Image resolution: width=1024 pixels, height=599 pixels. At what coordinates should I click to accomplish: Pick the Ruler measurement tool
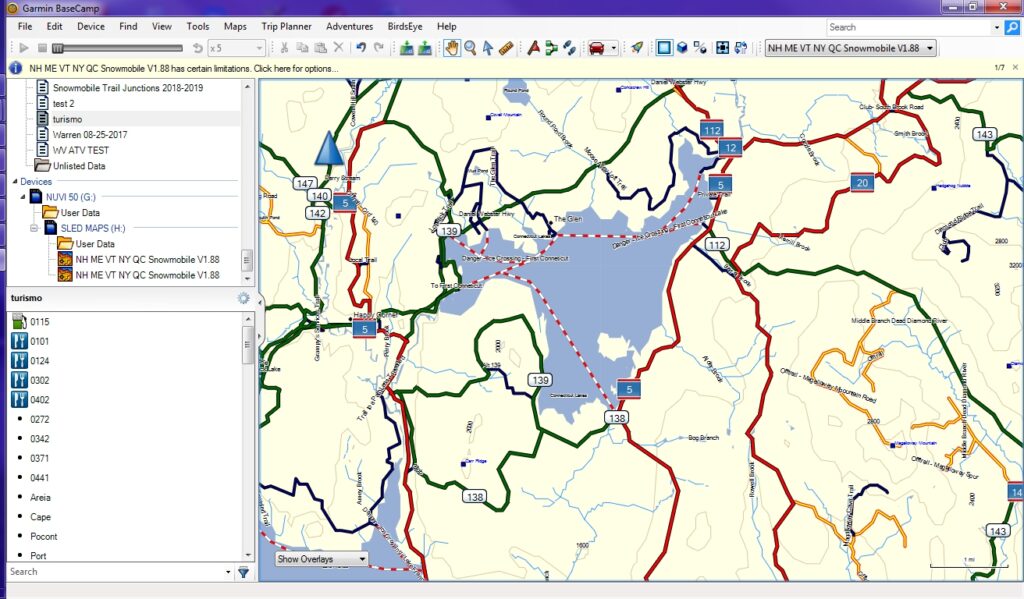coord(505,47)
